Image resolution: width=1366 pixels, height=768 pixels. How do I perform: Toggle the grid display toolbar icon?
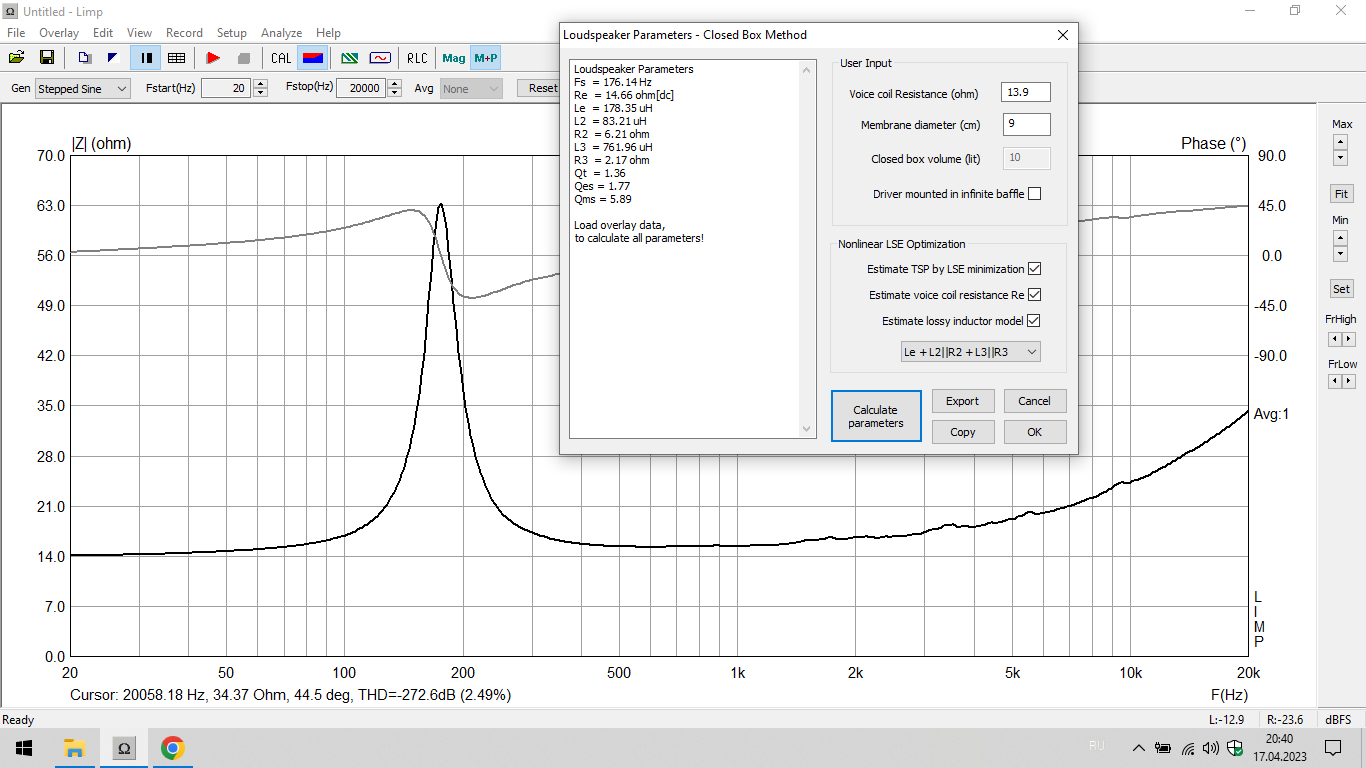tap(176, 58)
